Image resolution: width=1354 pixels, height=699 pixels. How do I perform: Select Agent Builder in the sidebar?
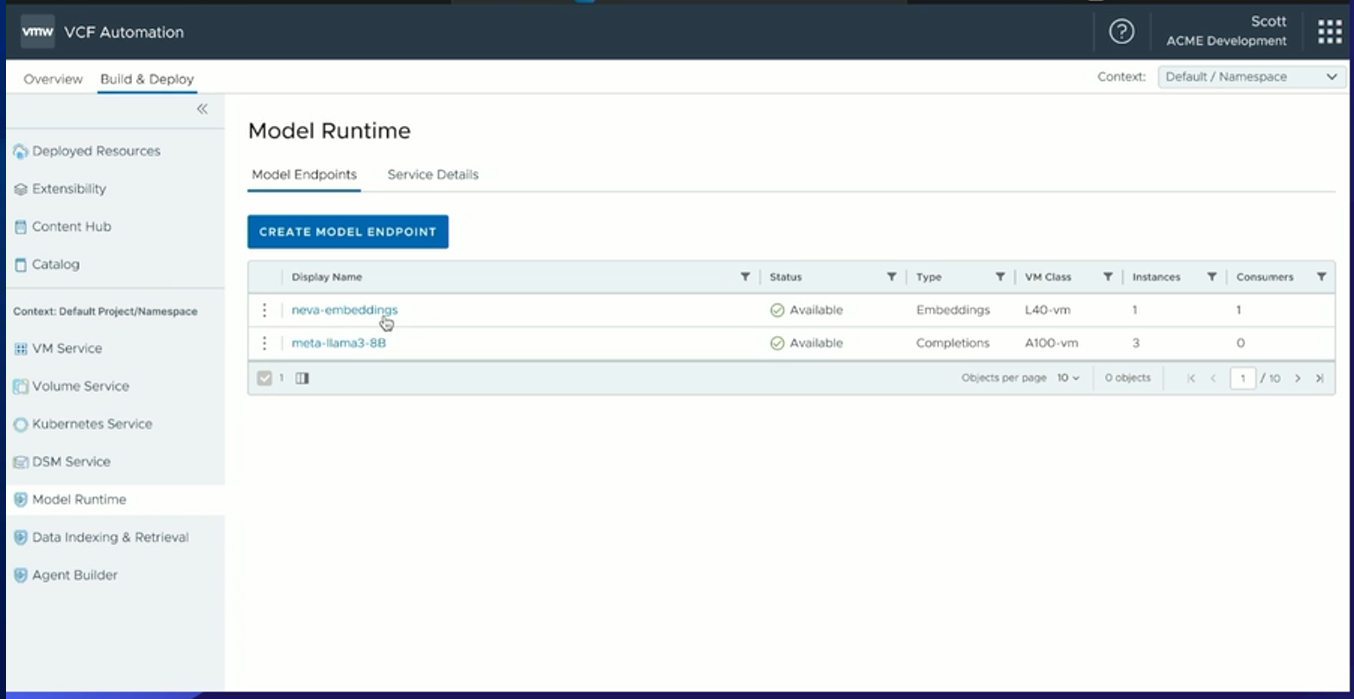pos(74,575)
